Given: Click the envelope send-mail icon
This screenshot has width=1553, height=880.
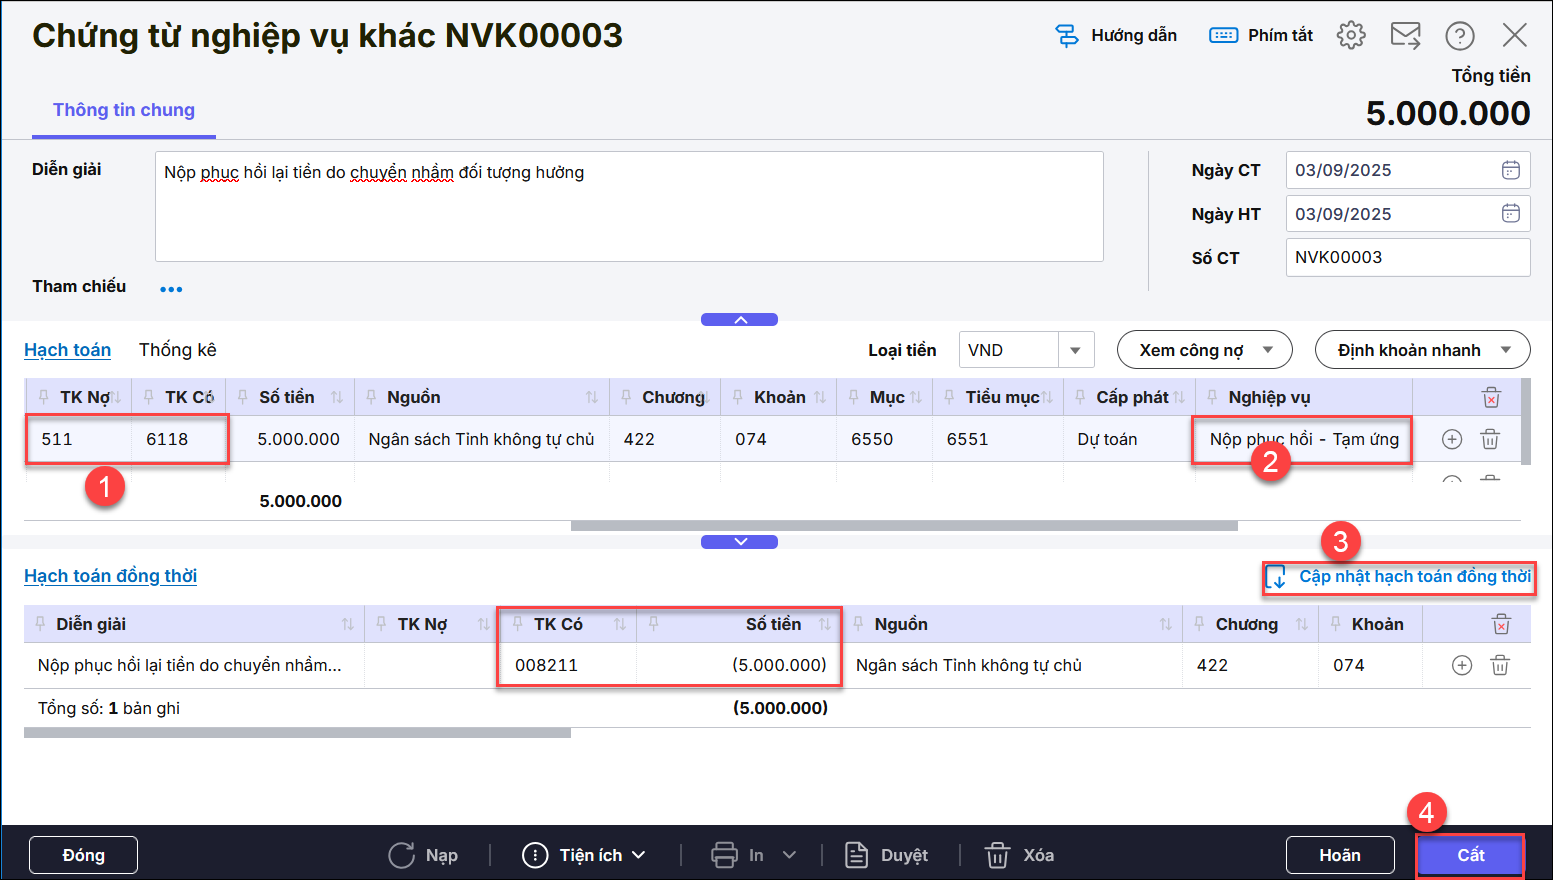Looking at the screenshot, I should pyautogui.click(x=1405, y=35).
